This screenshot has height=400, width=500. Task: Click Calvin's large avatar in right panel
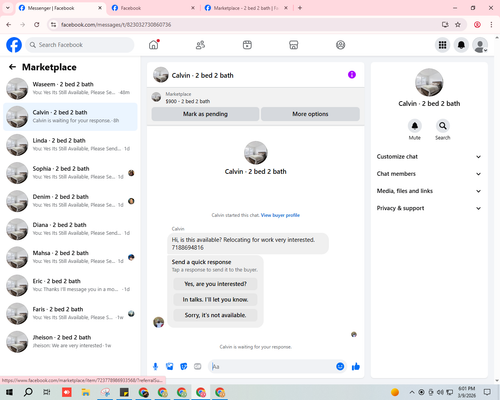click(x=429, y=82)
